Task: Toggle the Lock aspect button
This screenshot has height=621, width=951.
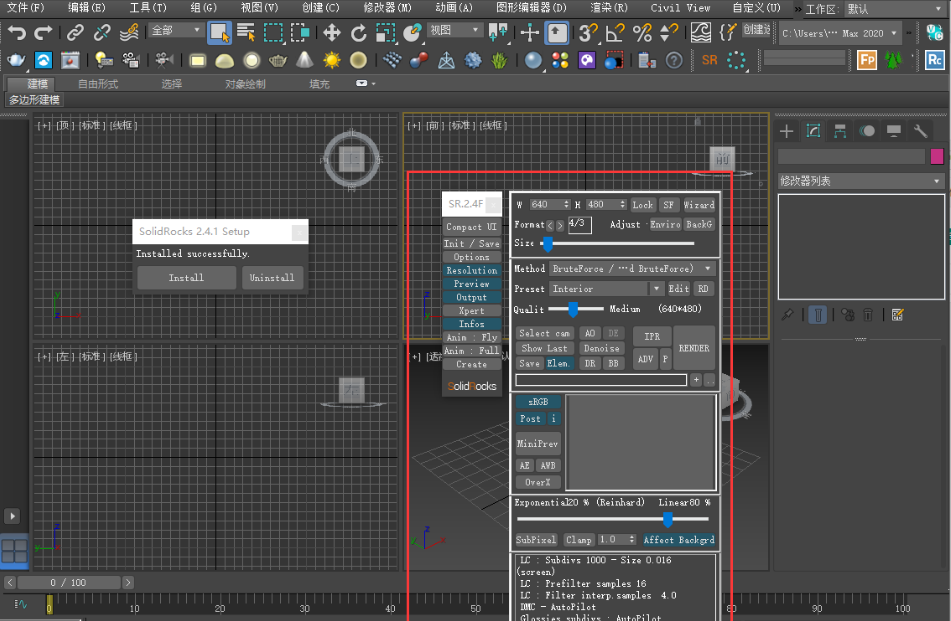Action: [643, 205]
